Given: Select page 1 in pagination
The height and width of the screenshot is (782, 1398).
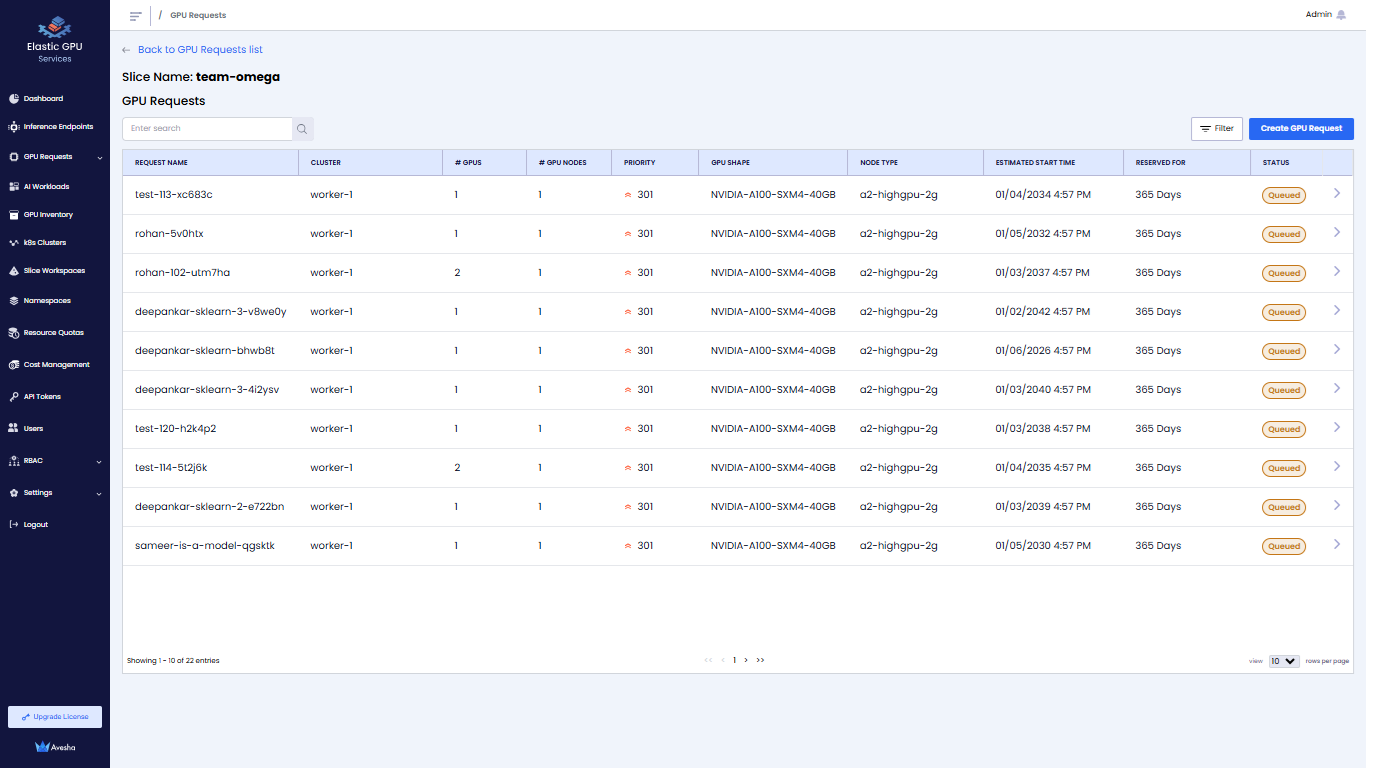Looking at the screenshot, I should [734, 661].
